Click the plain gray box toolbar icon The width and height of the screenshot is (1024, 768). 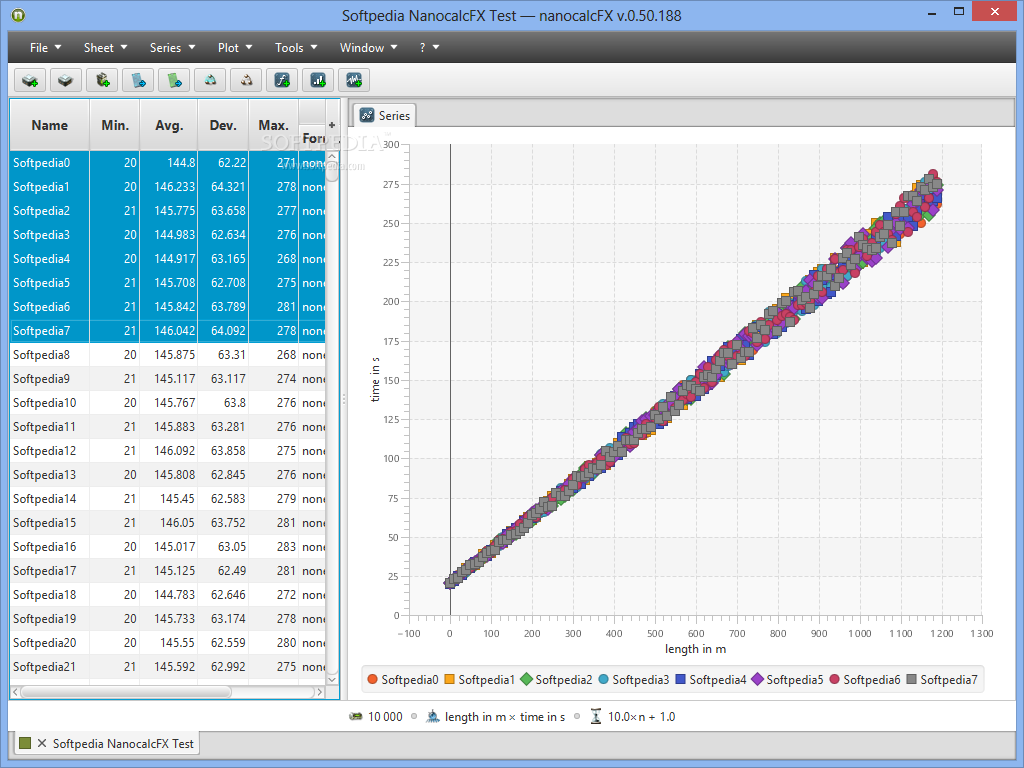65,80
